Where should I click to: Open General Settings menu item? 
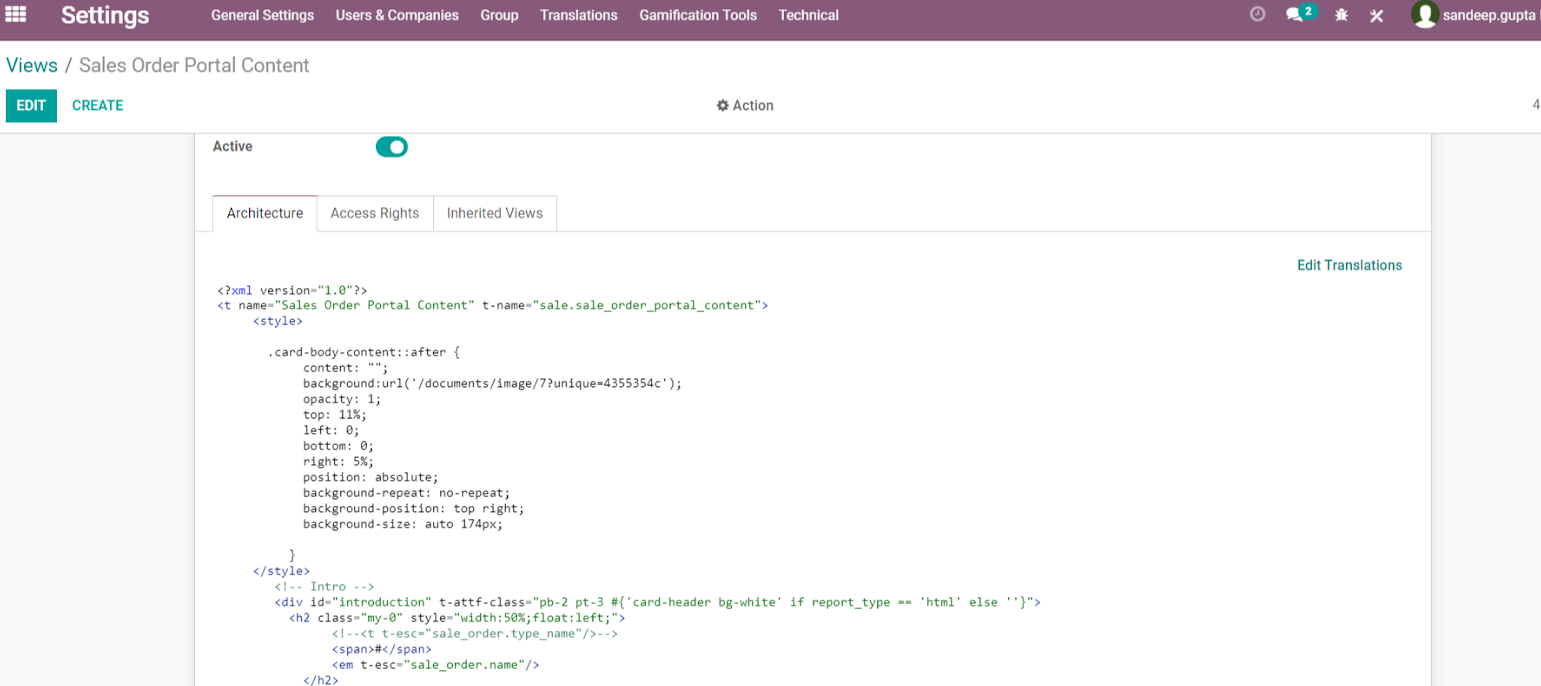tap(262, 15)
